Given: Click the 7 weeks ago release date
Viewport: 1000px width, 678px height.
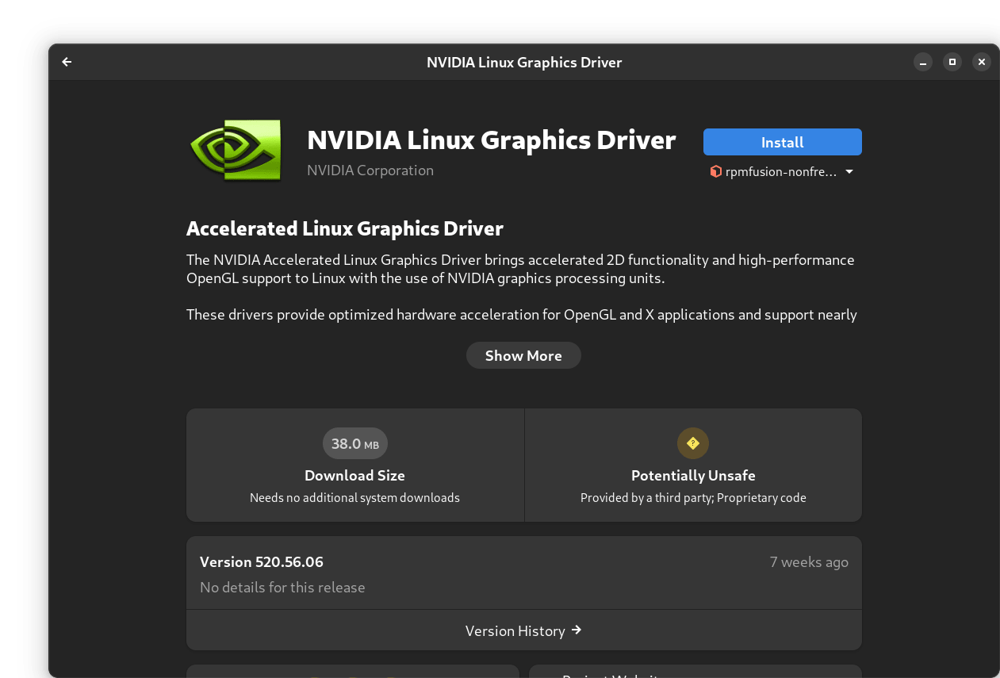Looking at the screenshot, I should pos(809,561).
